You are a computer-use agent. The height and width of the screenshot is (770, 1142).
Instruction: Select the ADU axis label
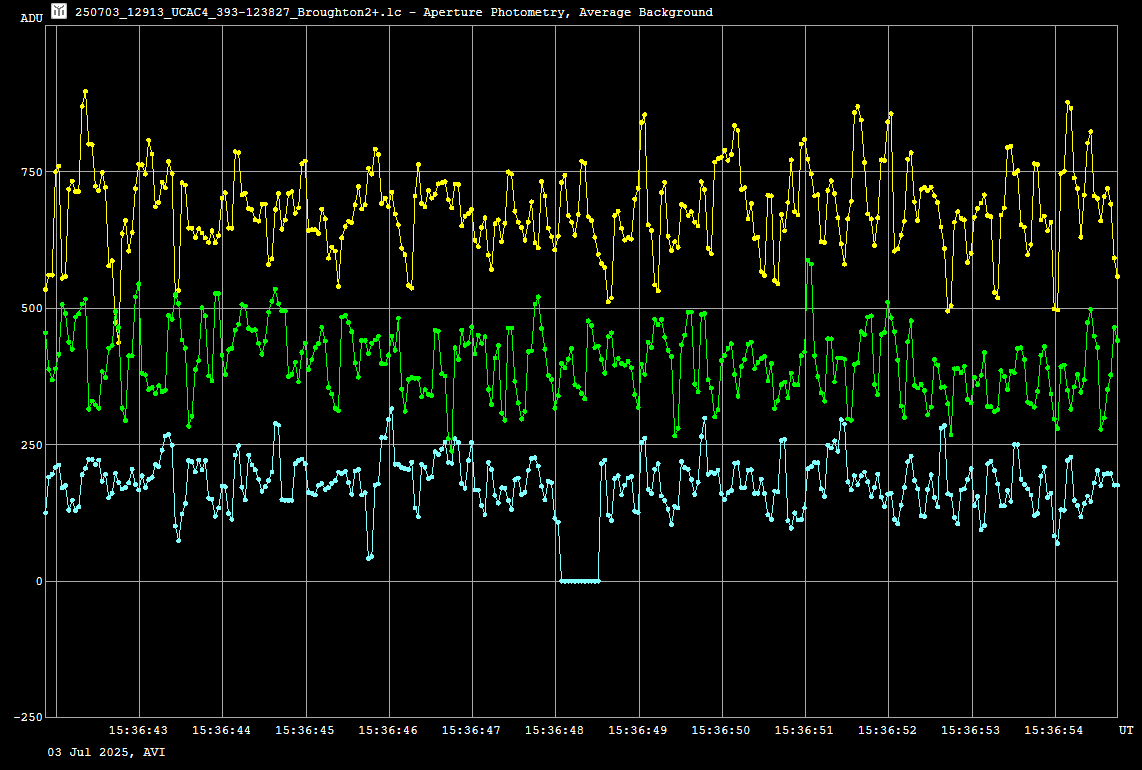pos(31,18)
